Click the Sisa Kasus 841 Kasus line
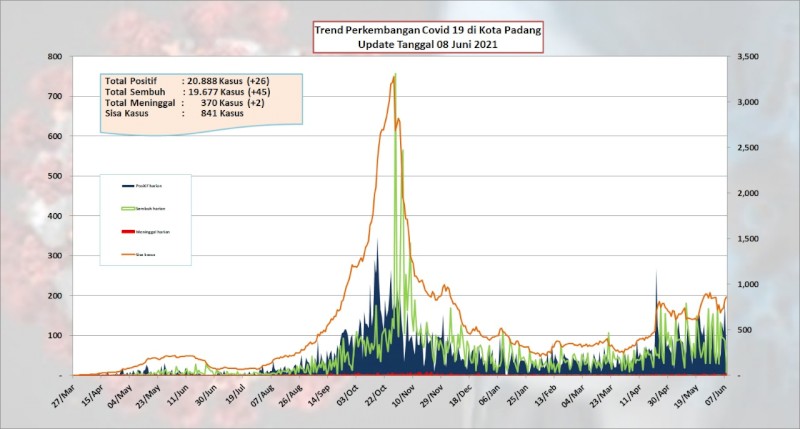 (174, 113)
